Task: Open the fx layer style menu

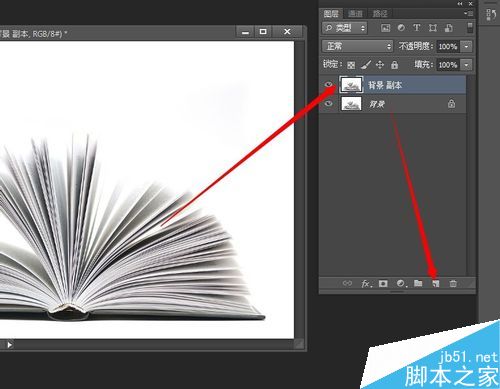Action: coord(366,284)
